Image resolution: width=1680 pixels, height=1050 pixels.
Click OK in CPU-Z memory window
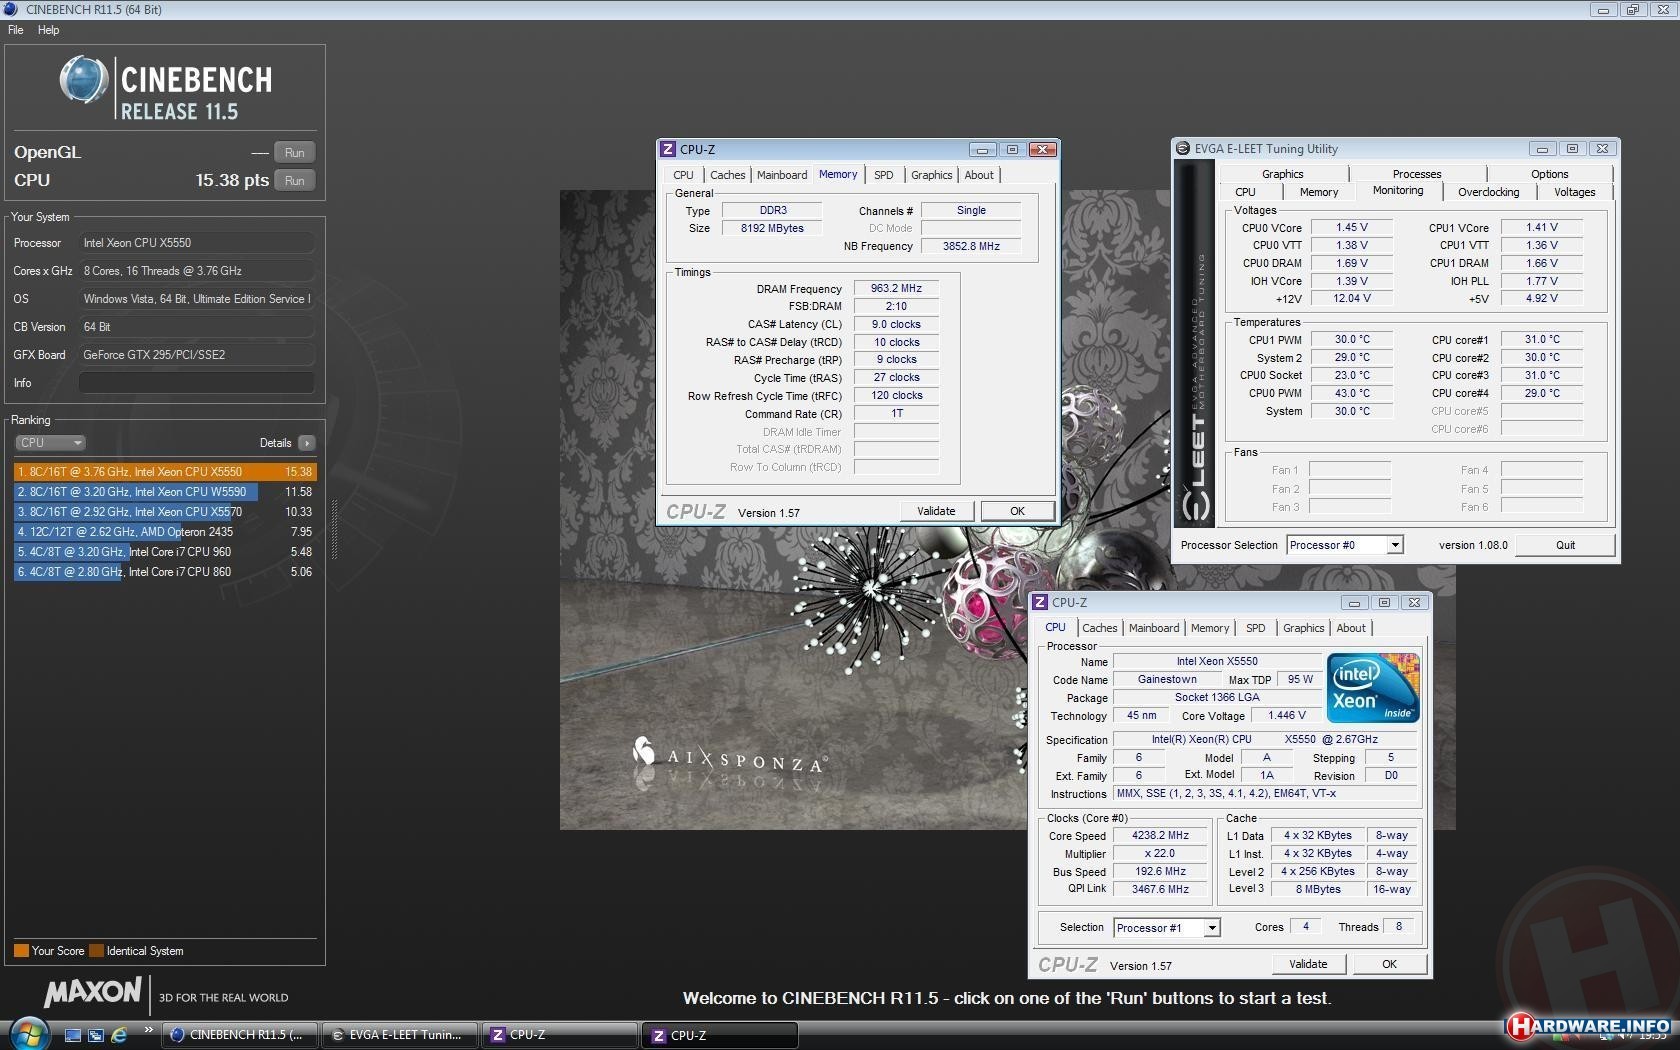tap(1017, 511)
